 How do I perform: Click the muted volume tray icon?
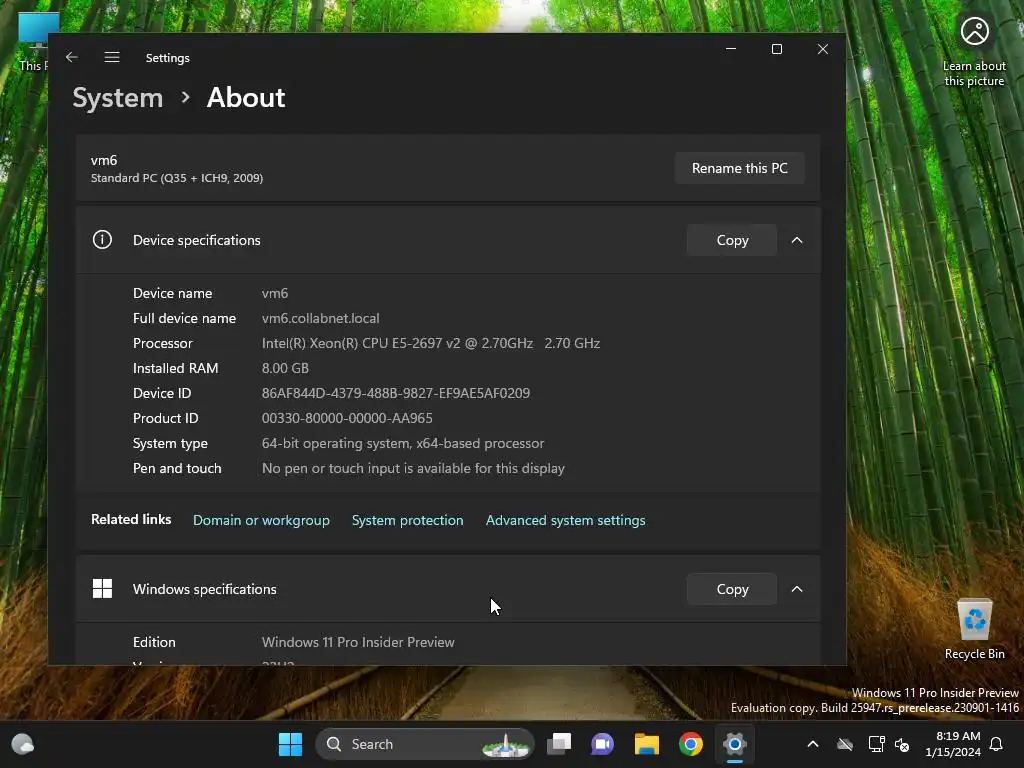(902, 744)
